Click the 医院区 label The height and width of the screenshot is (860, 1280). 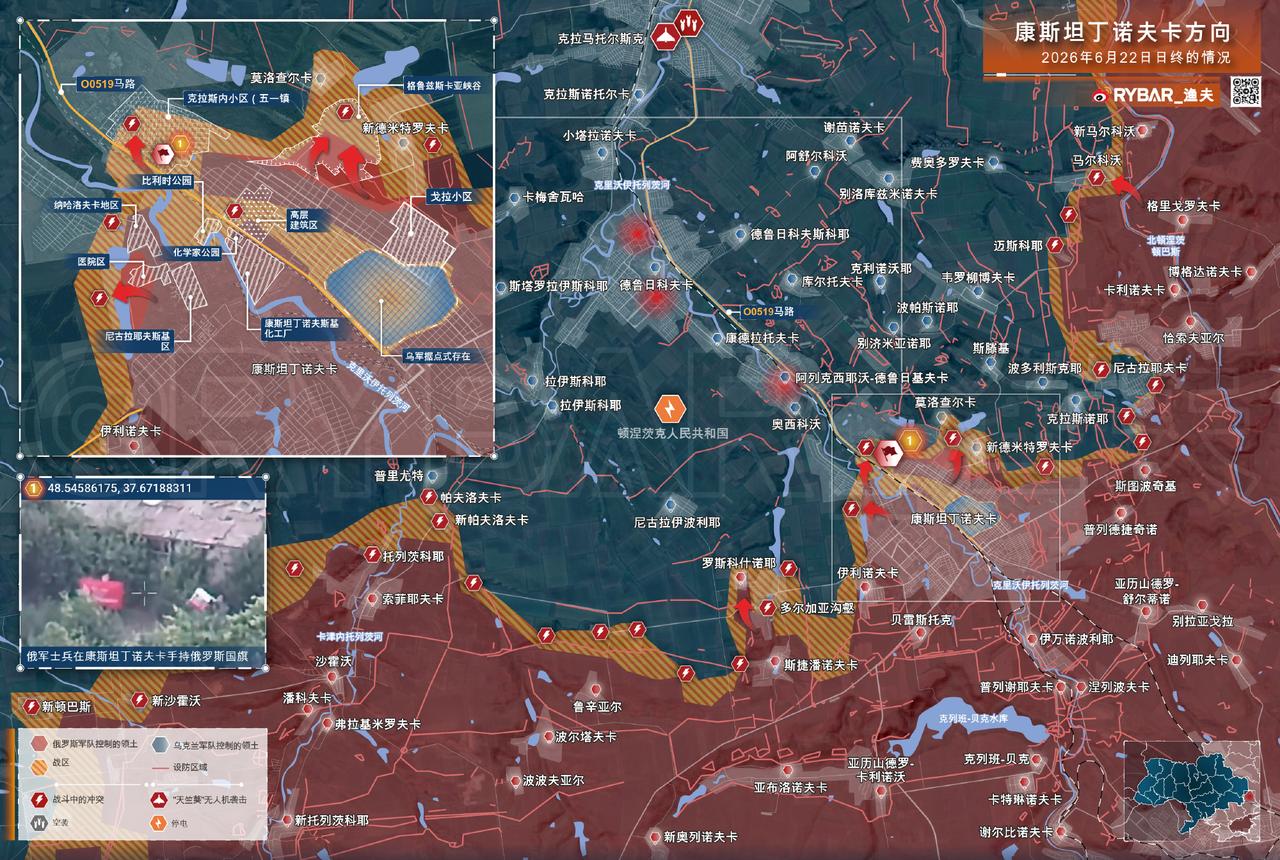coord(91,260)
